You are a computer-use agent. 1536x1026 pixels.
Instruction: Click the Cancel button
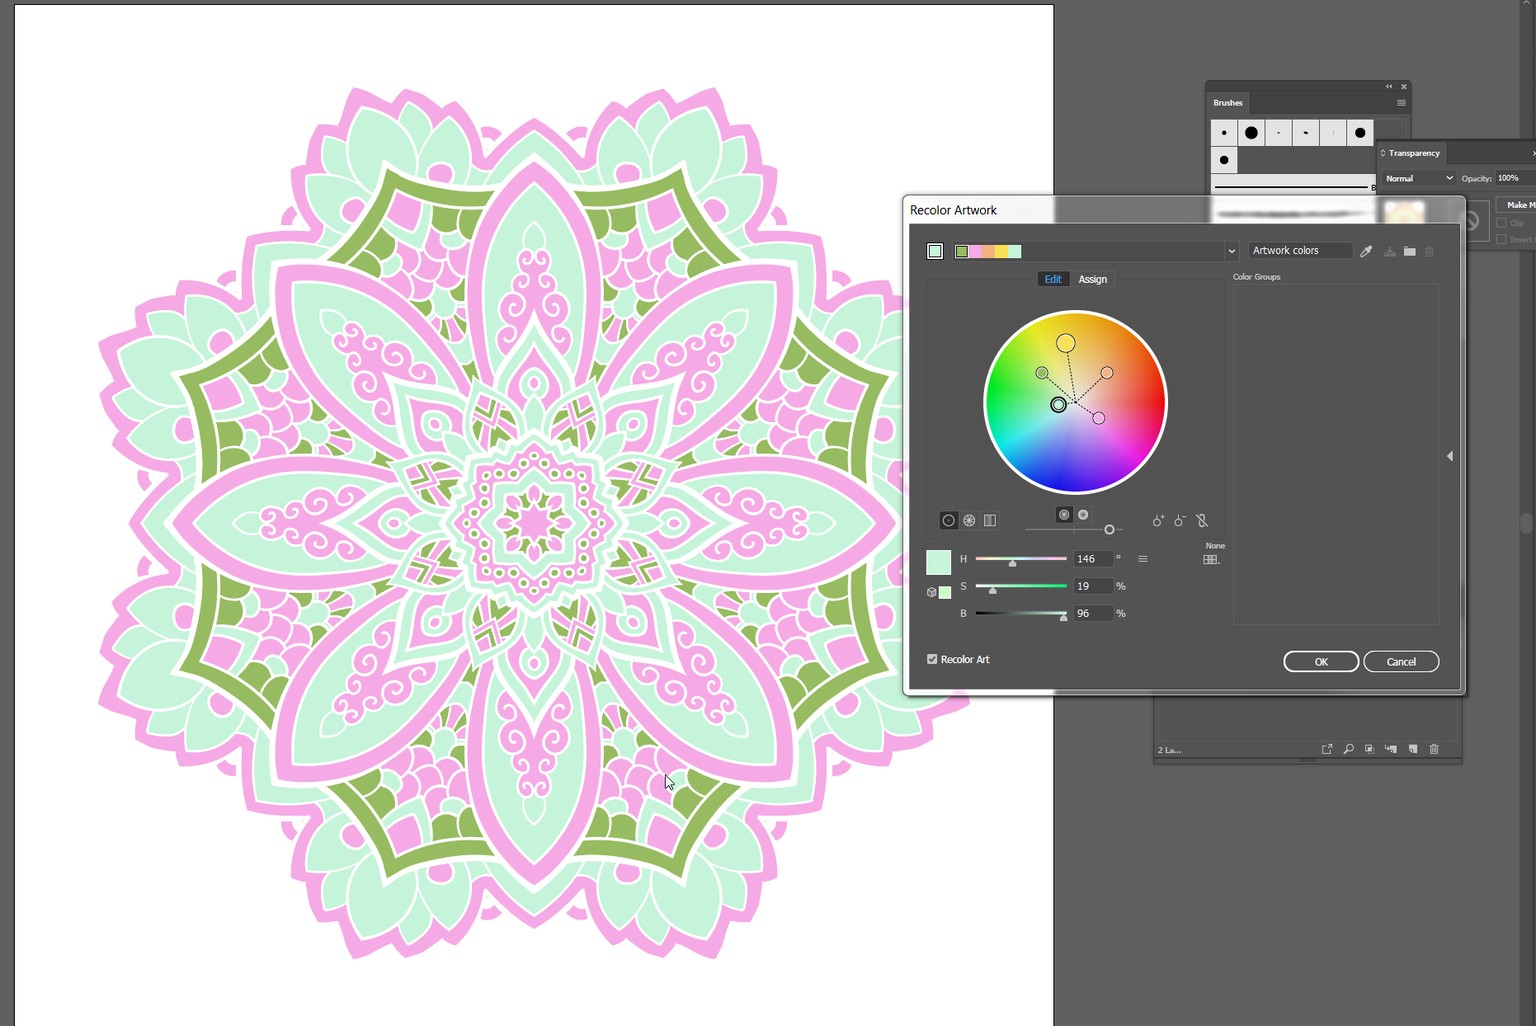(x=1401, y=662)
